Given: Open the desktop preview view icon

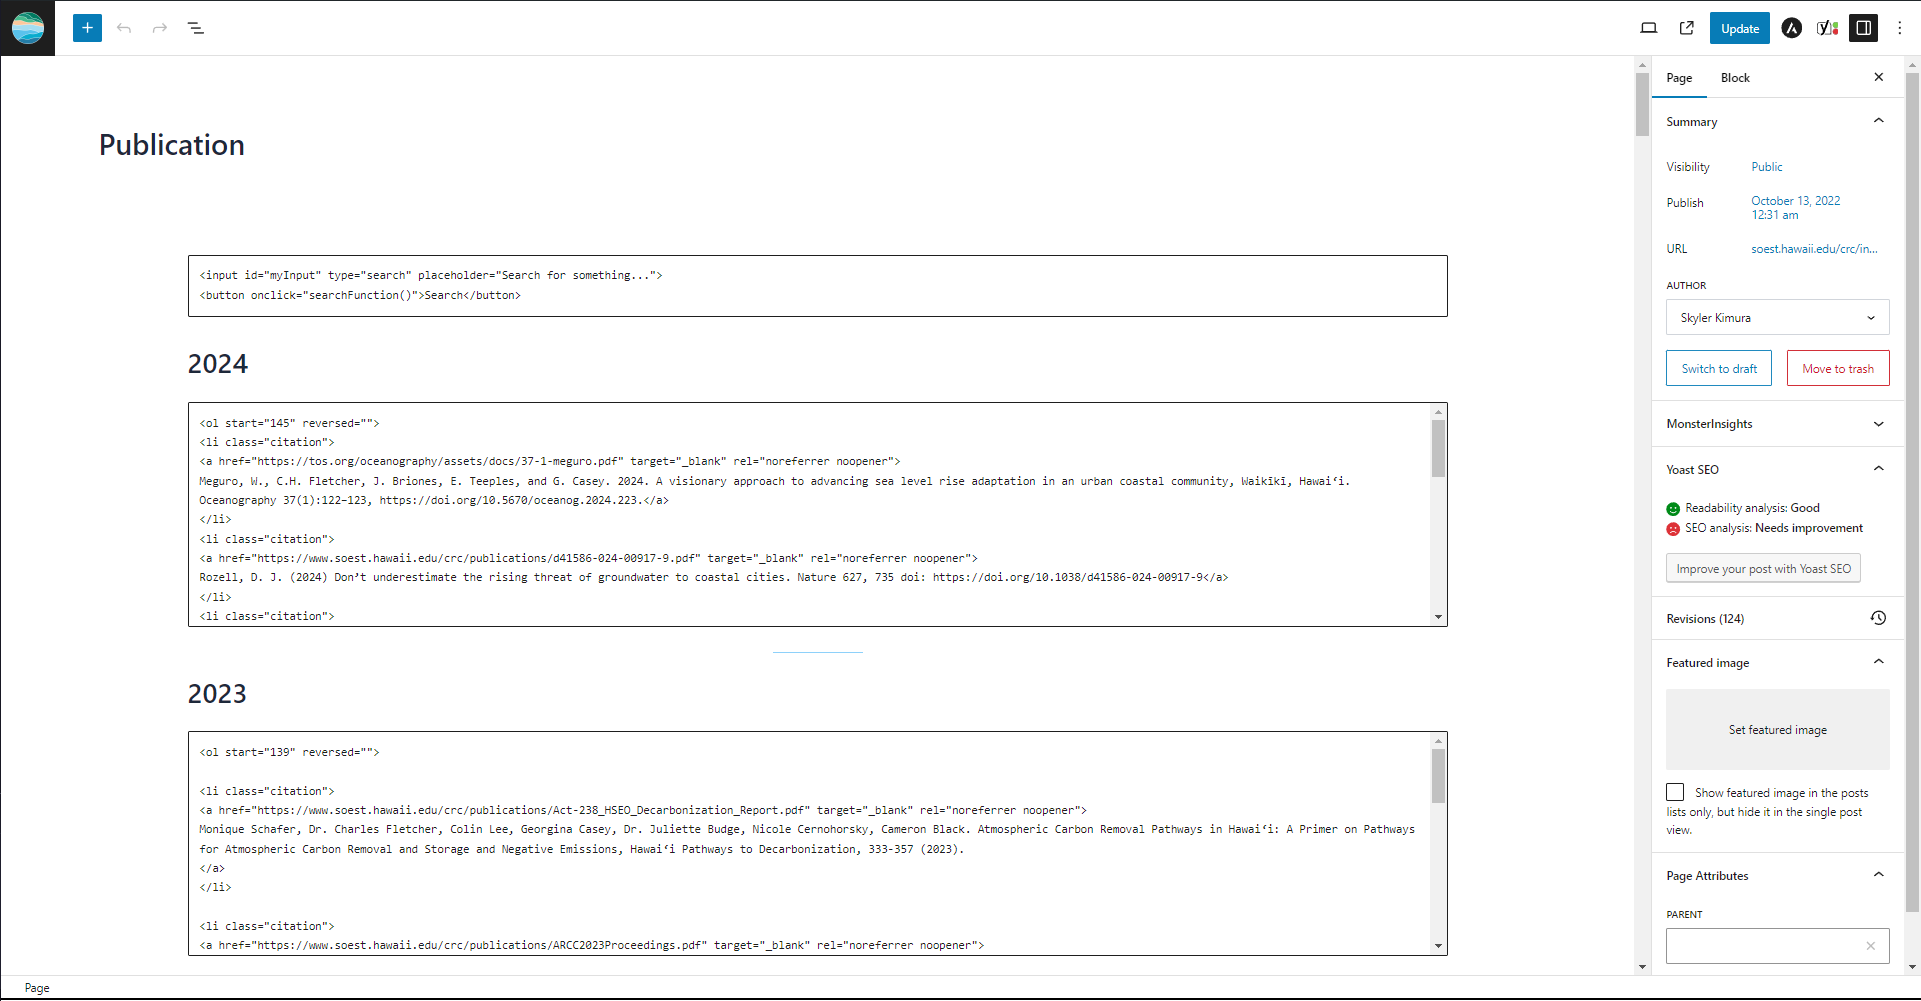Looking at the screenshot, I should coord(1649,28).
